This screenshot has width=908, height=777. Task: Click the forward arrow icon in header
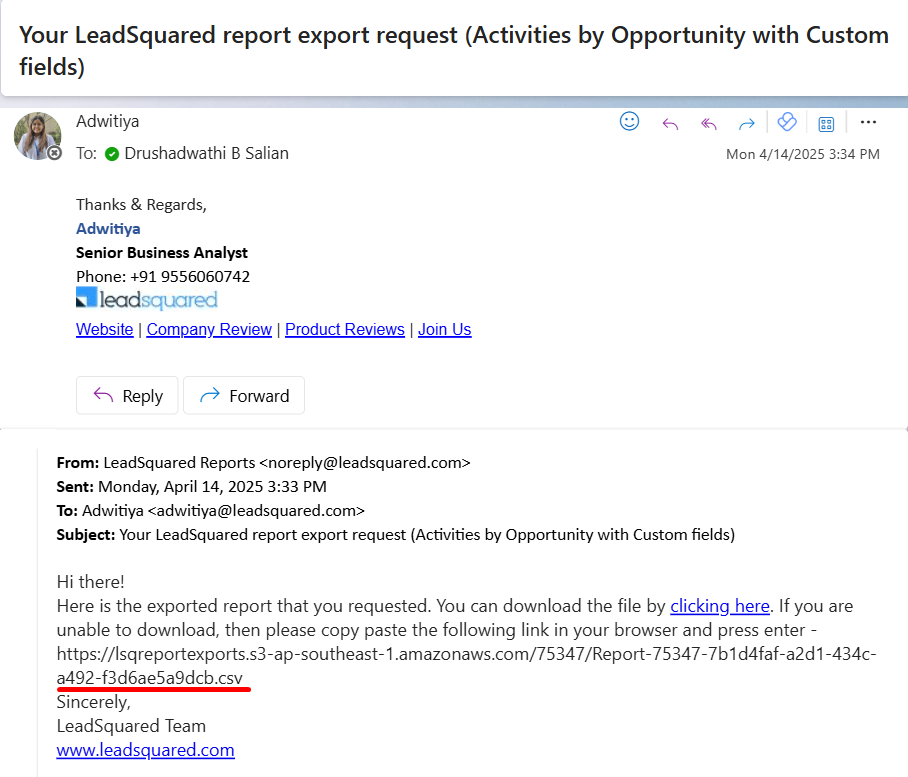click(746, 123)
